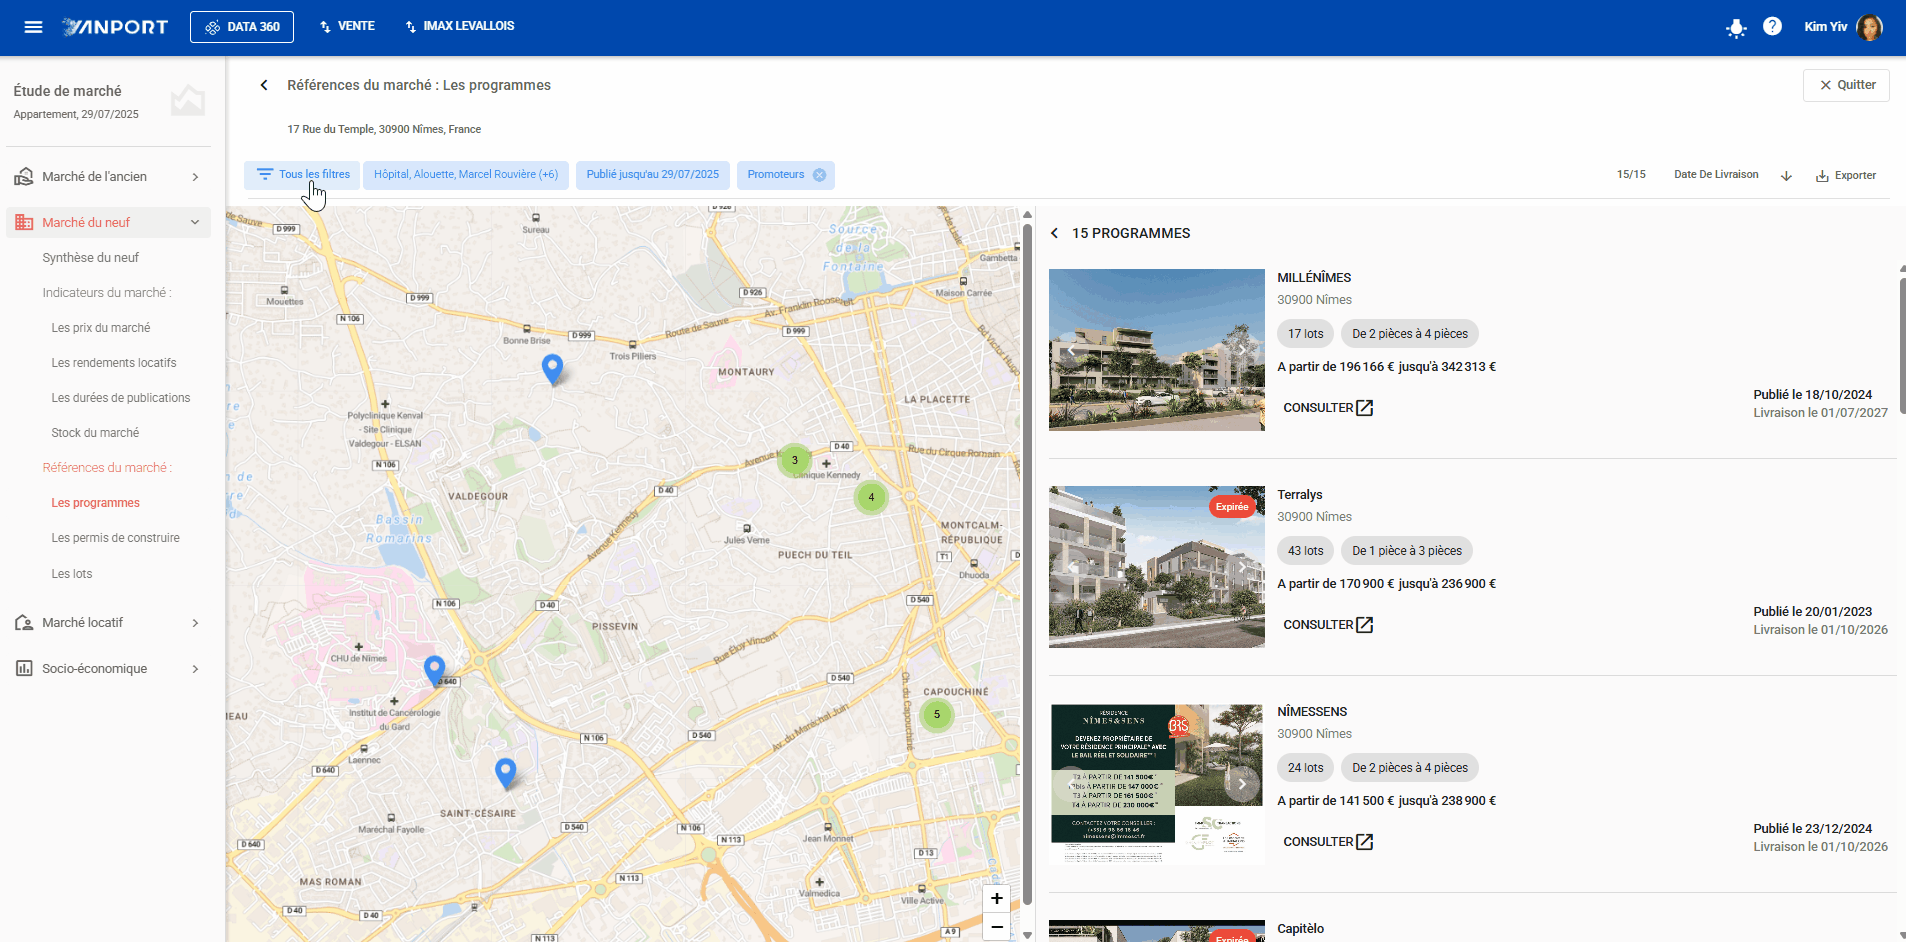
Task: Click the Socio-économique chart icon
Action: (x=24, y=668)
